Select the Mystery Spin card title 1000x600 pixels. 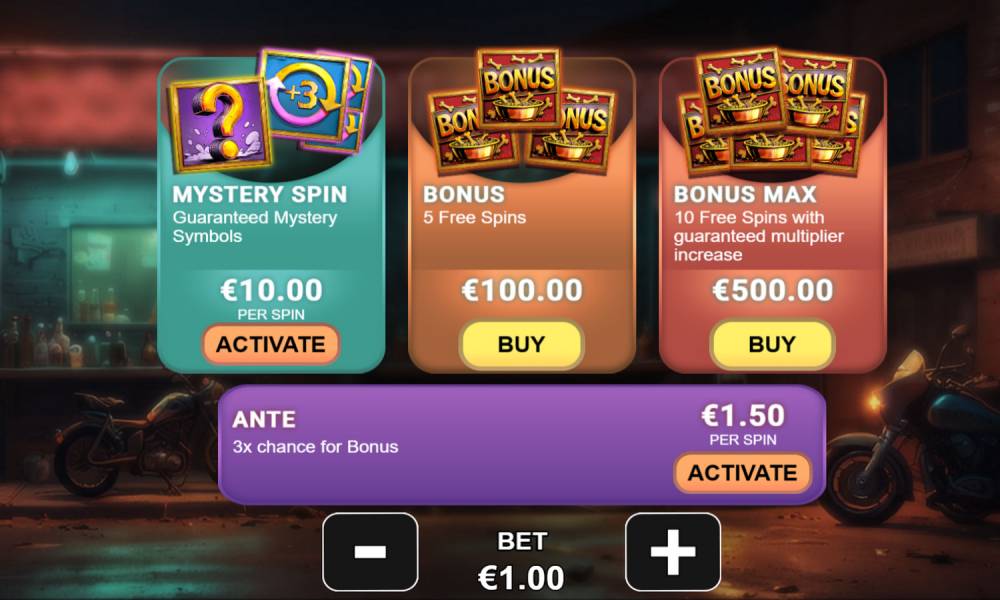(260, 194)
